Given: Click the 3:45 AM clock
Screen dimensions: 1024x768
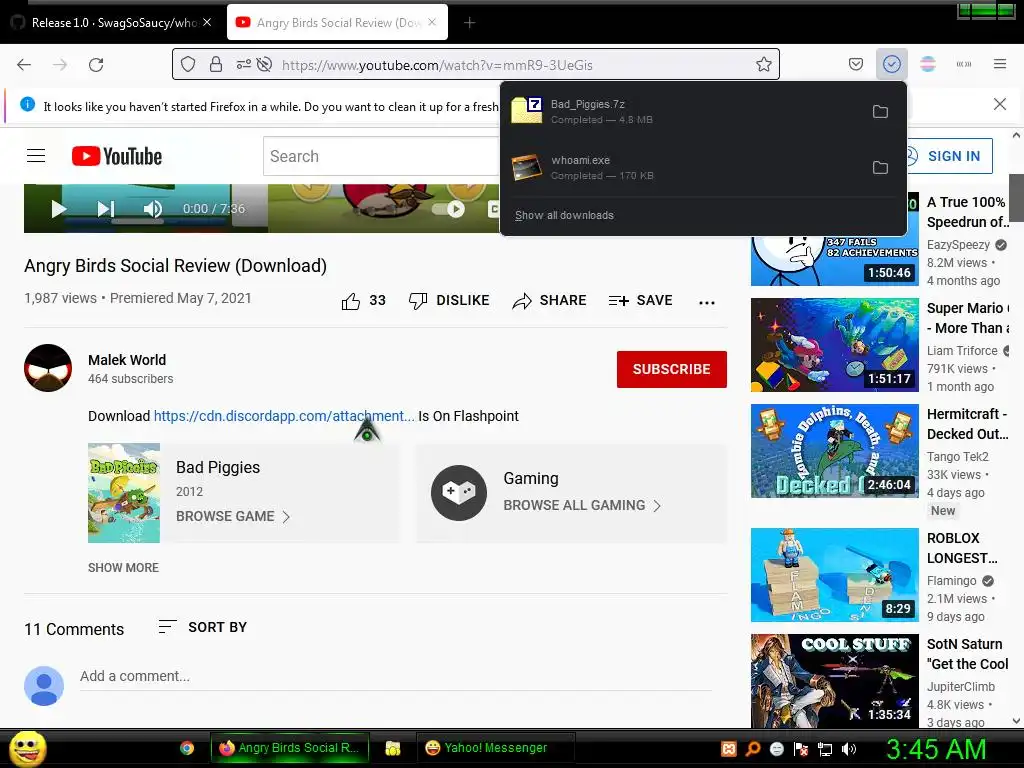Looking at the screenshot, I should click(936, 749).
